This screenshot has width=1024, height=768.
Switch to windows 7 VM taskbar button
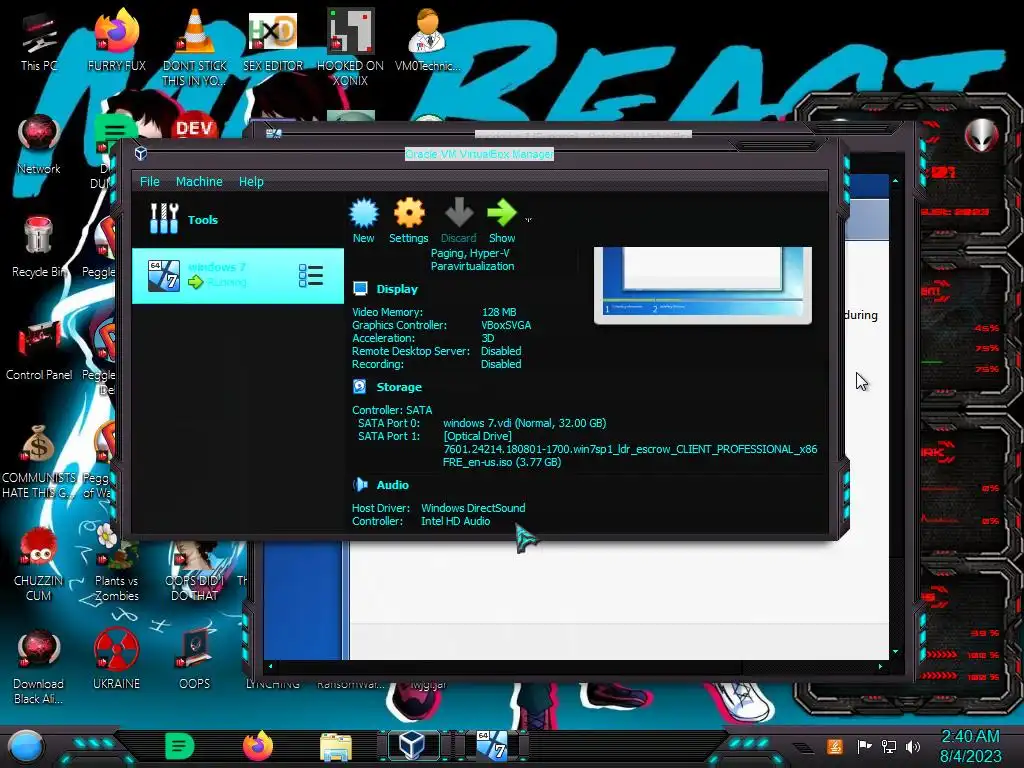pyautogui.click(x=491, y=745)
